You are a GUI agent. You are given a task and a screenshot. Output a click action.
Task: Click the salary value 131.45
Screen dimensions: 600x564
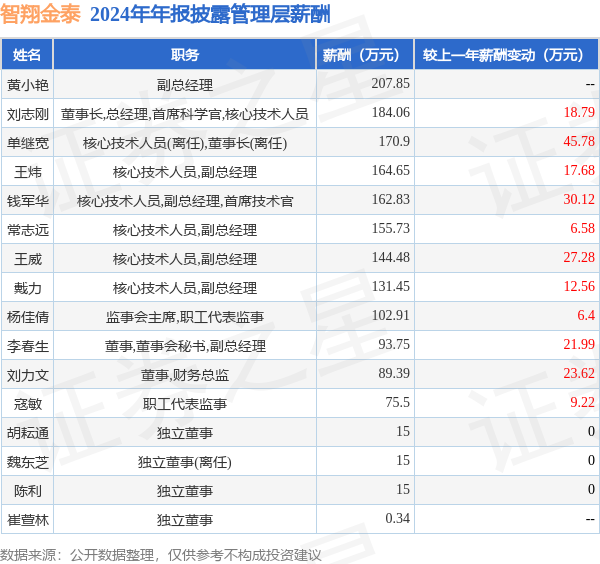click(390, 287)
